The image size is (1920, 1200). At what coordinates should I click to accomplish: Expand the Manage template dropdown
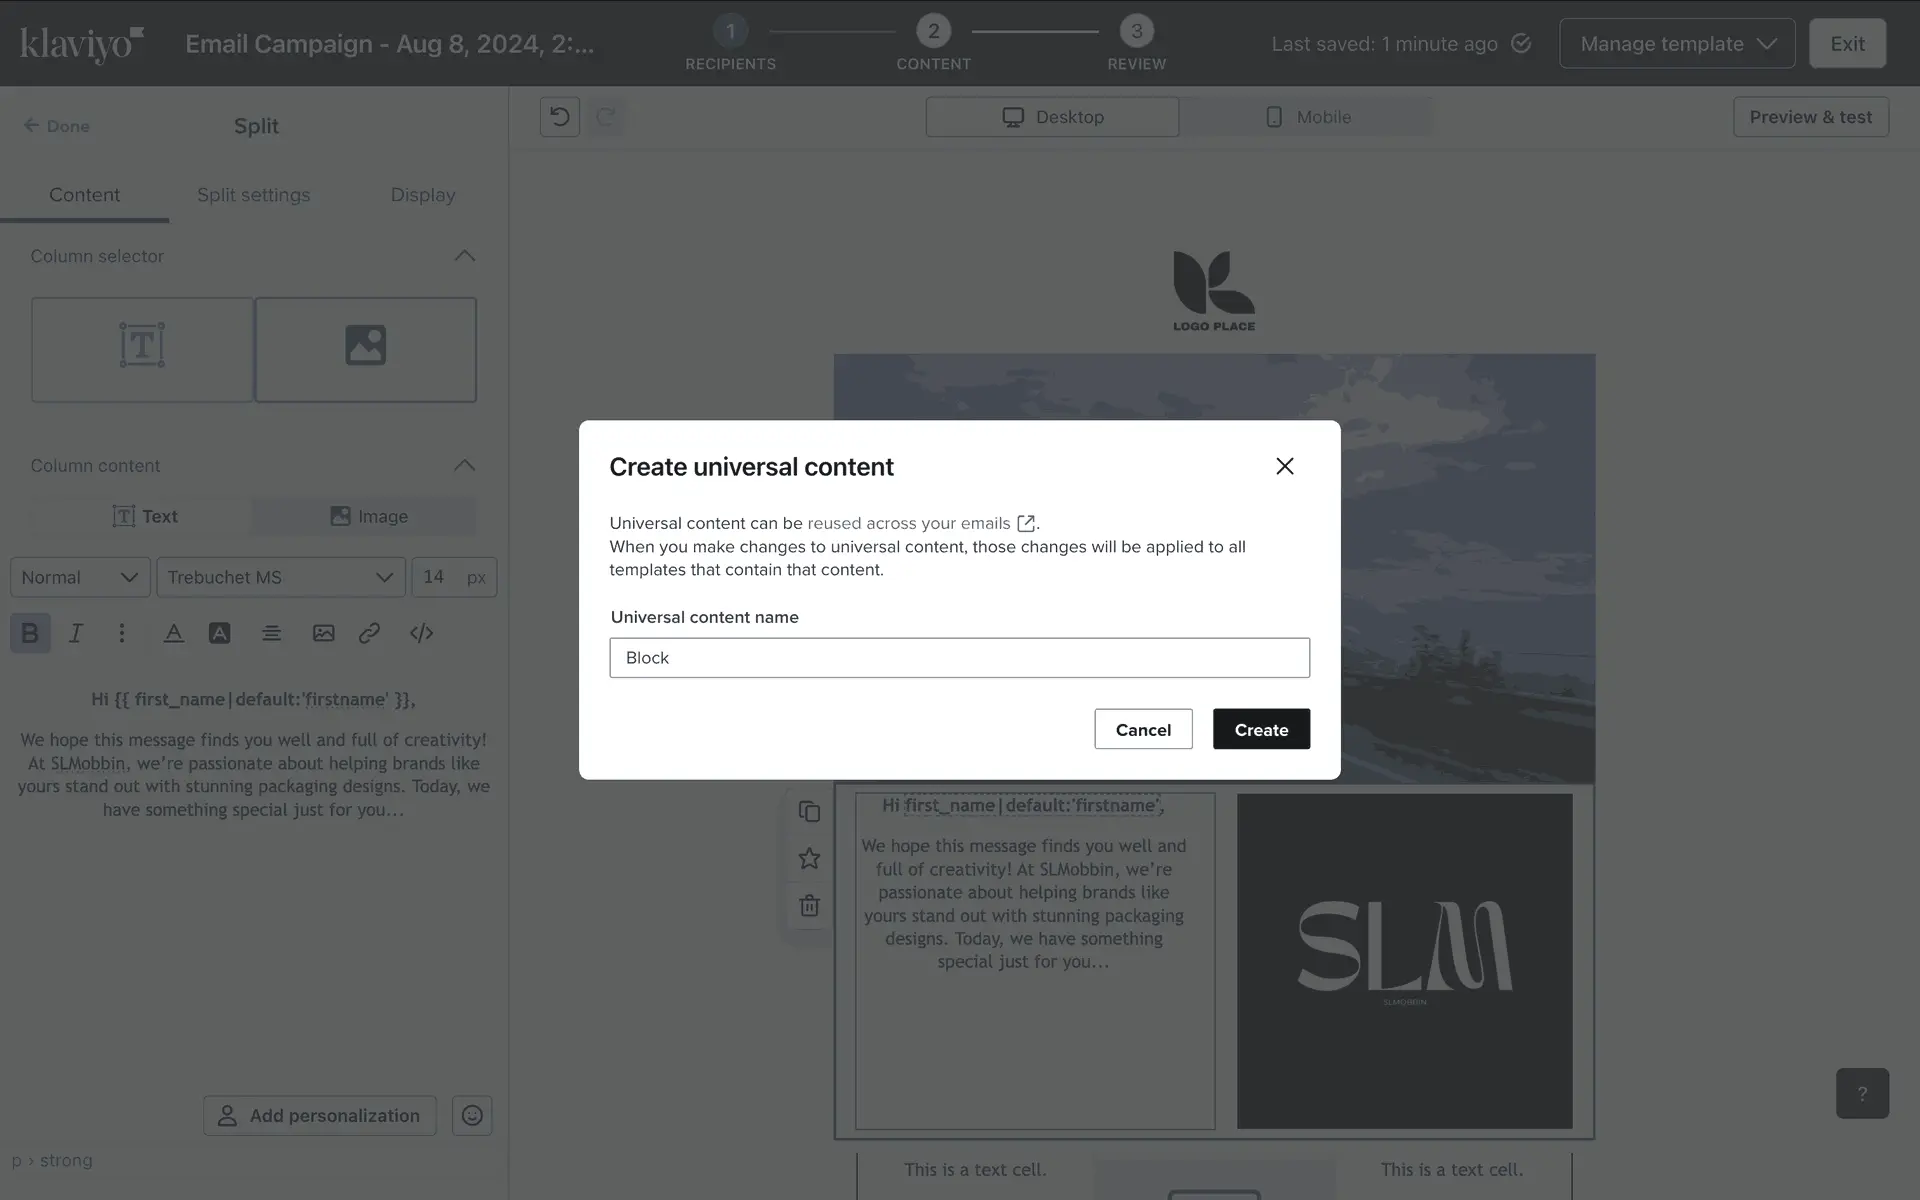pos(1677,44)
